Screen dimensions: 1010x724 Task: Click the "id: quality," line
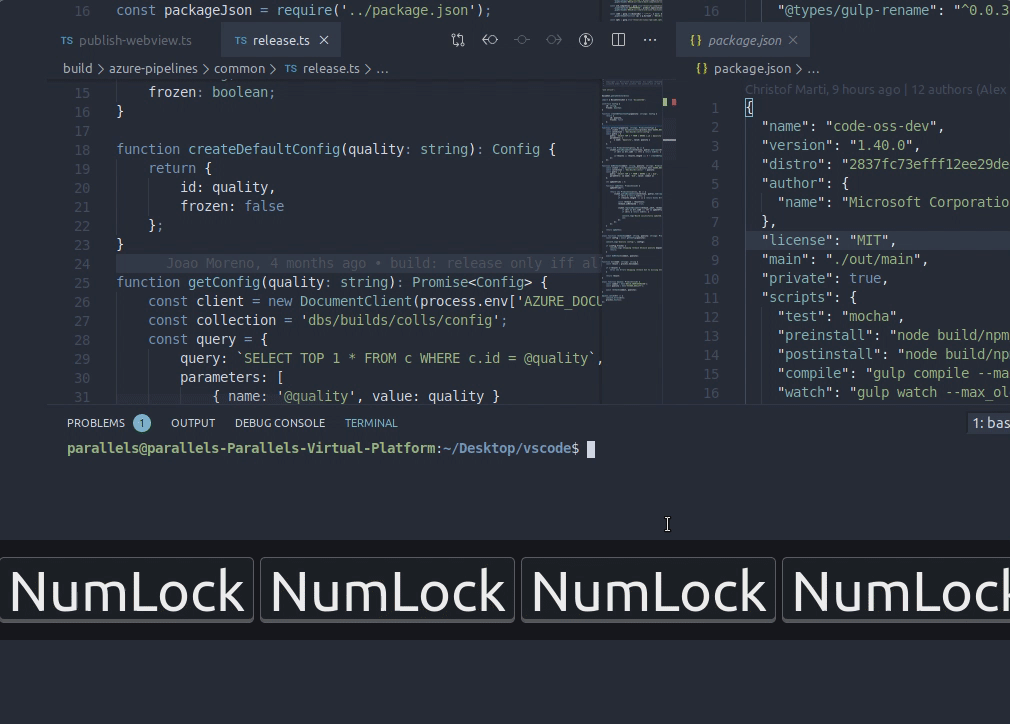pos(228,187)
